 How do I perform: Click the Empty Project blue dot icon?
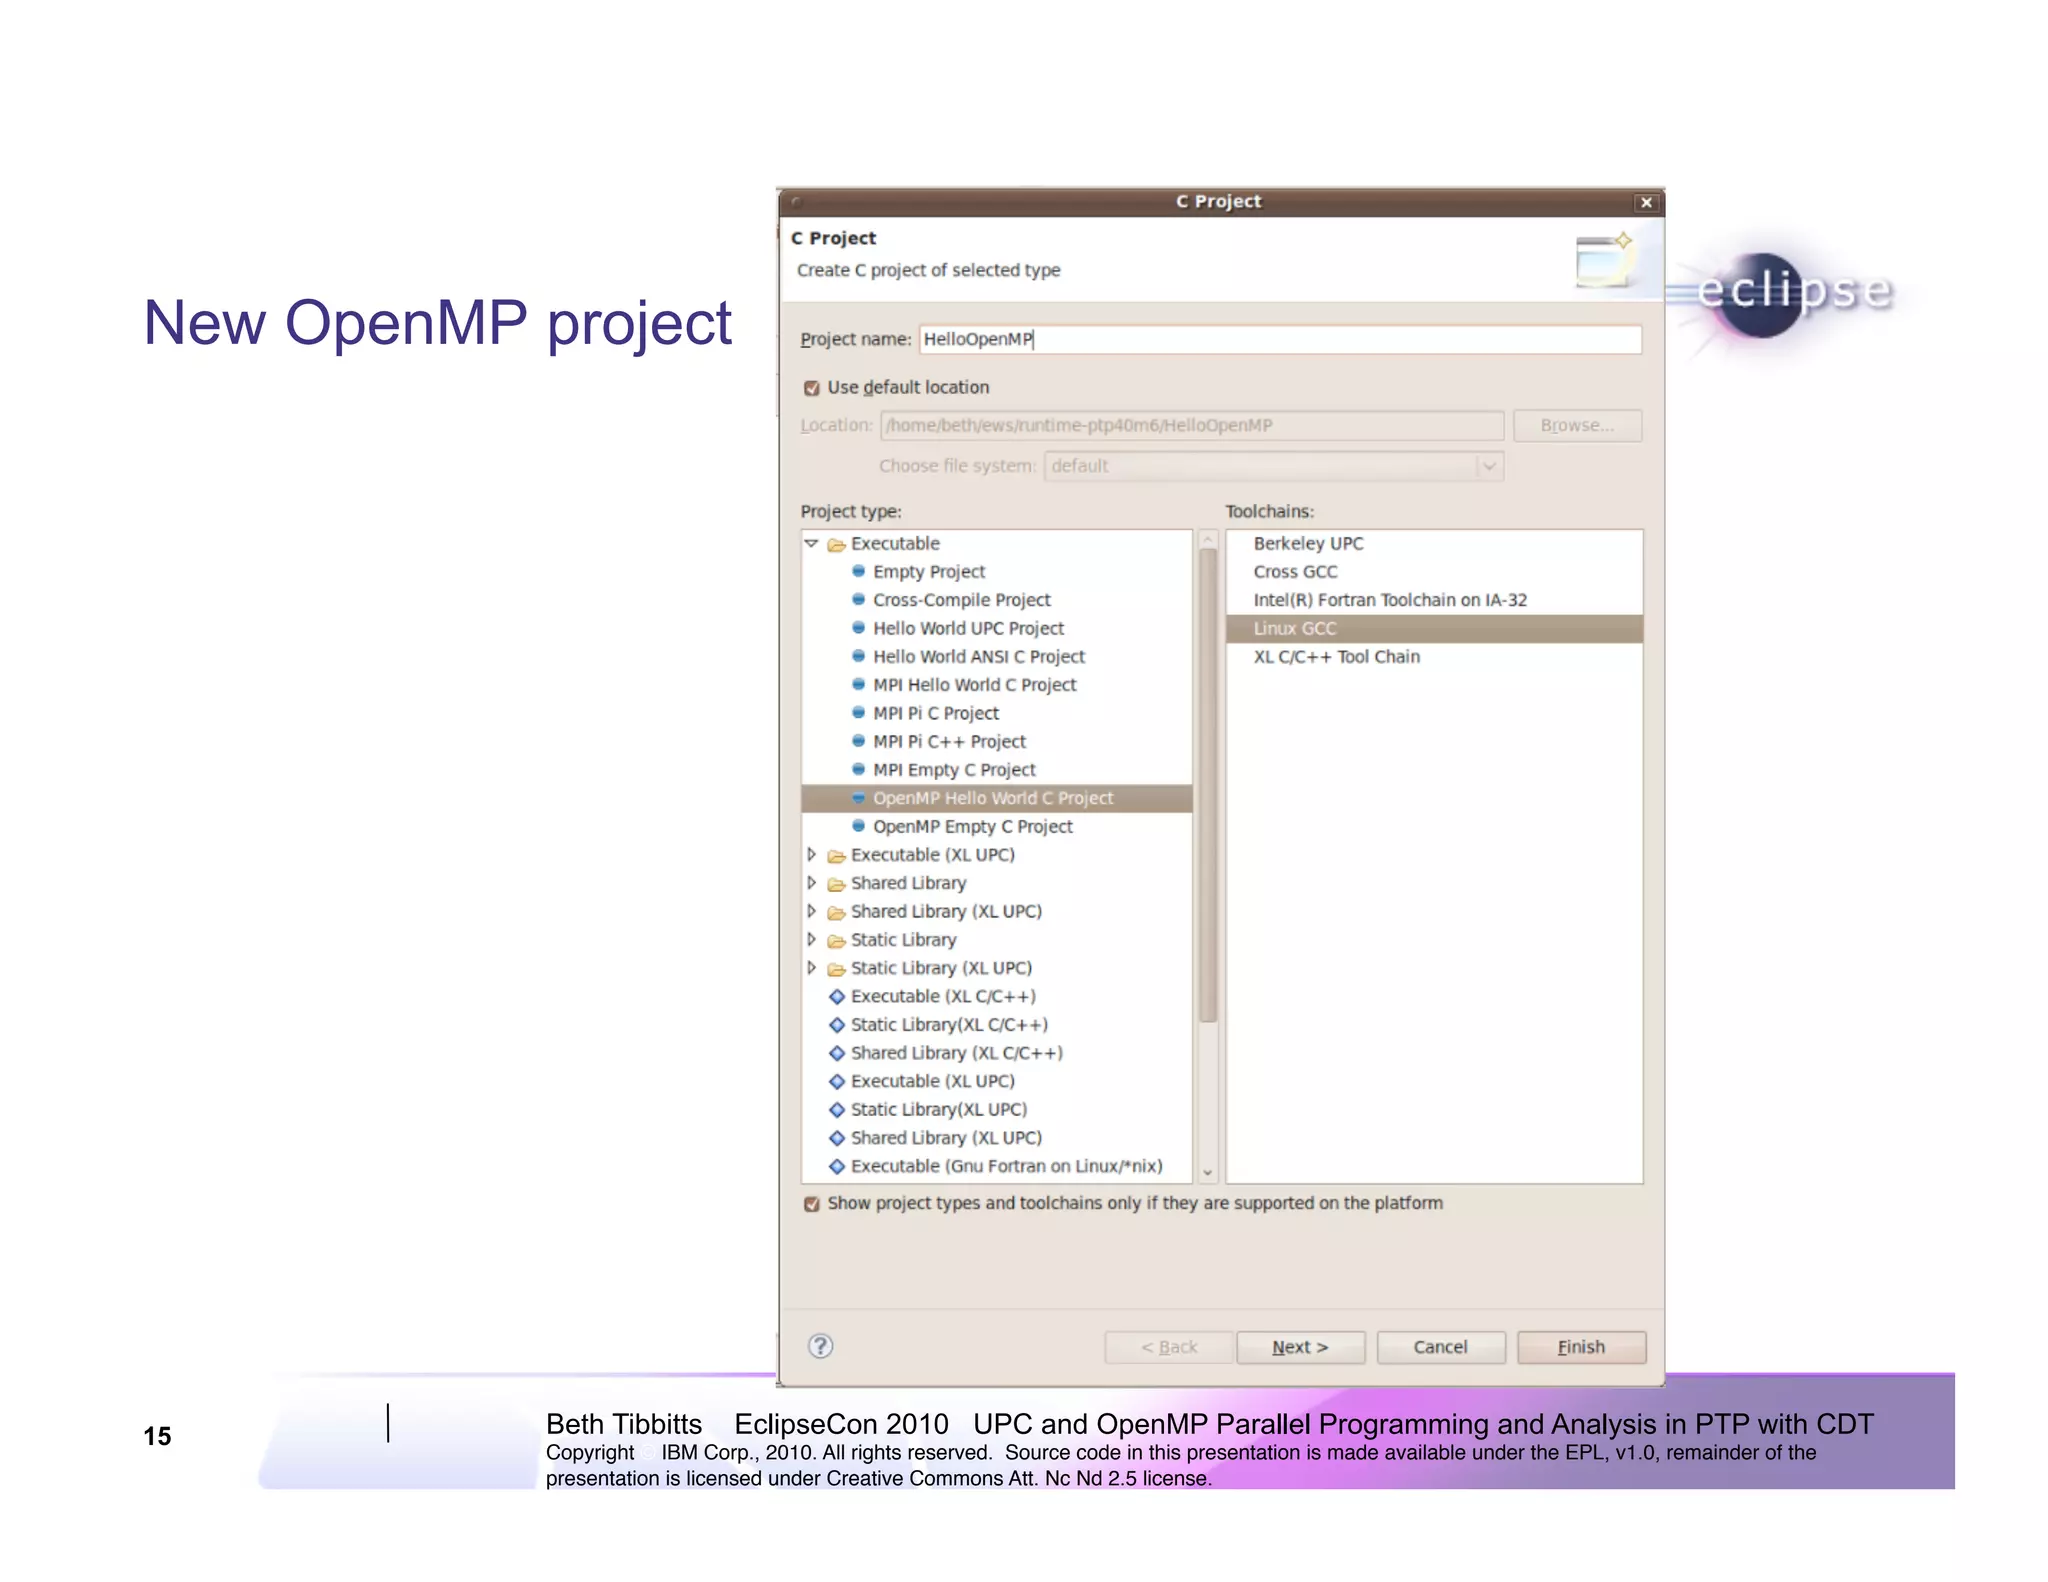pos(858,571)
